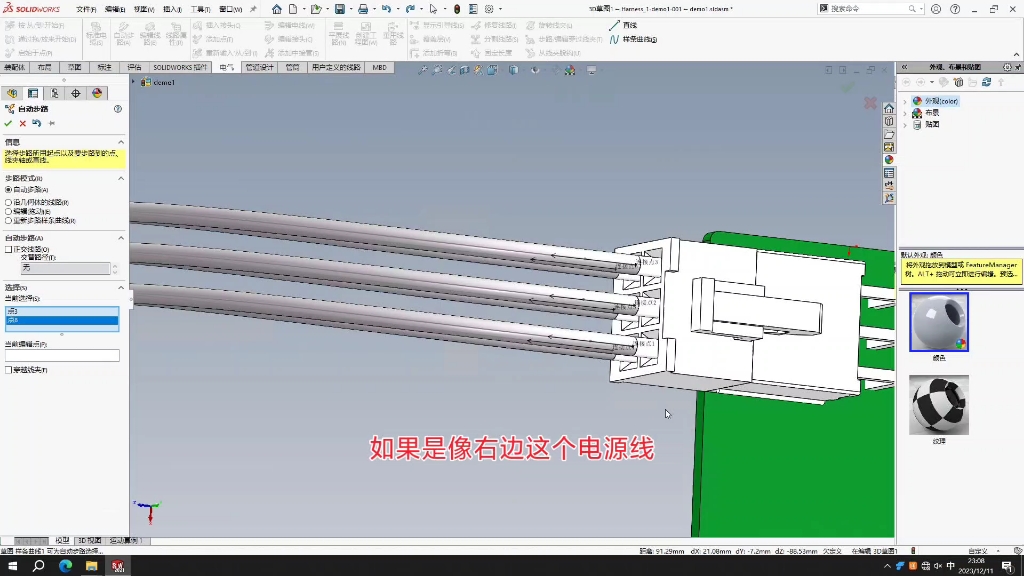Viewport: 1024px width, 576px height.
Task: Select the 自动步路 radio button
Action: 10,190
